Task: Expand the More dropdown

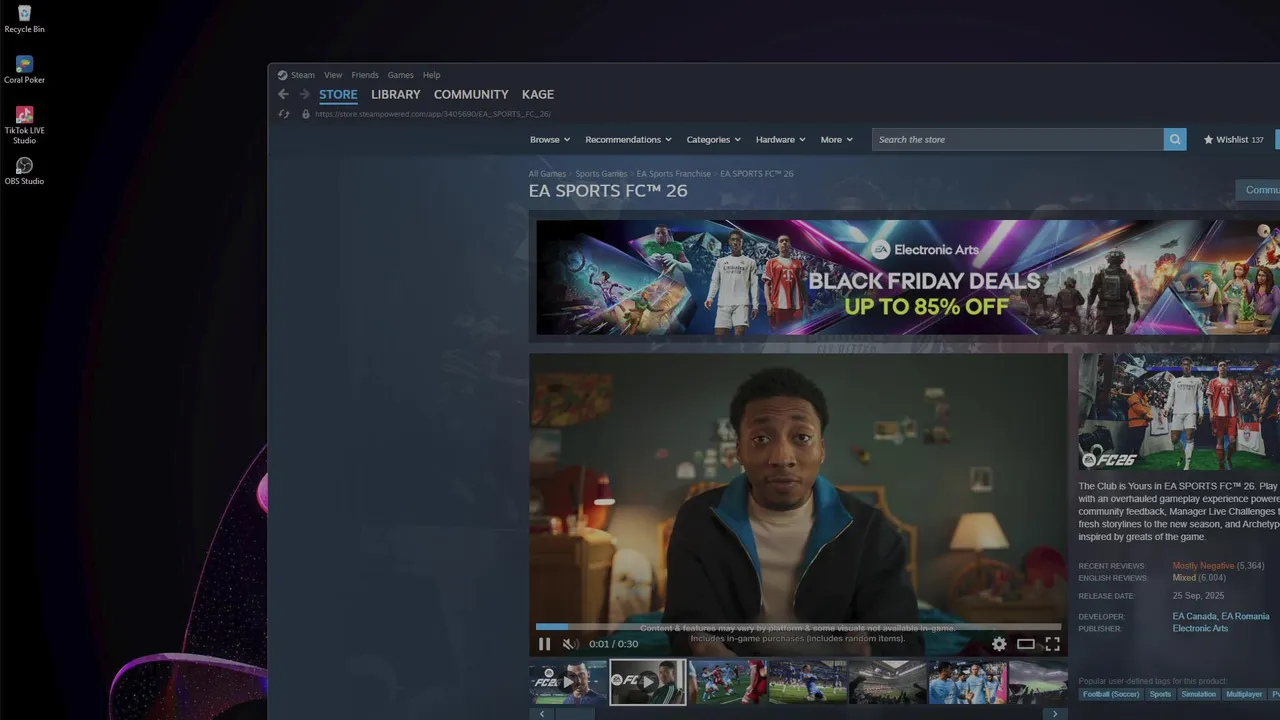Action: pos(837,140)
